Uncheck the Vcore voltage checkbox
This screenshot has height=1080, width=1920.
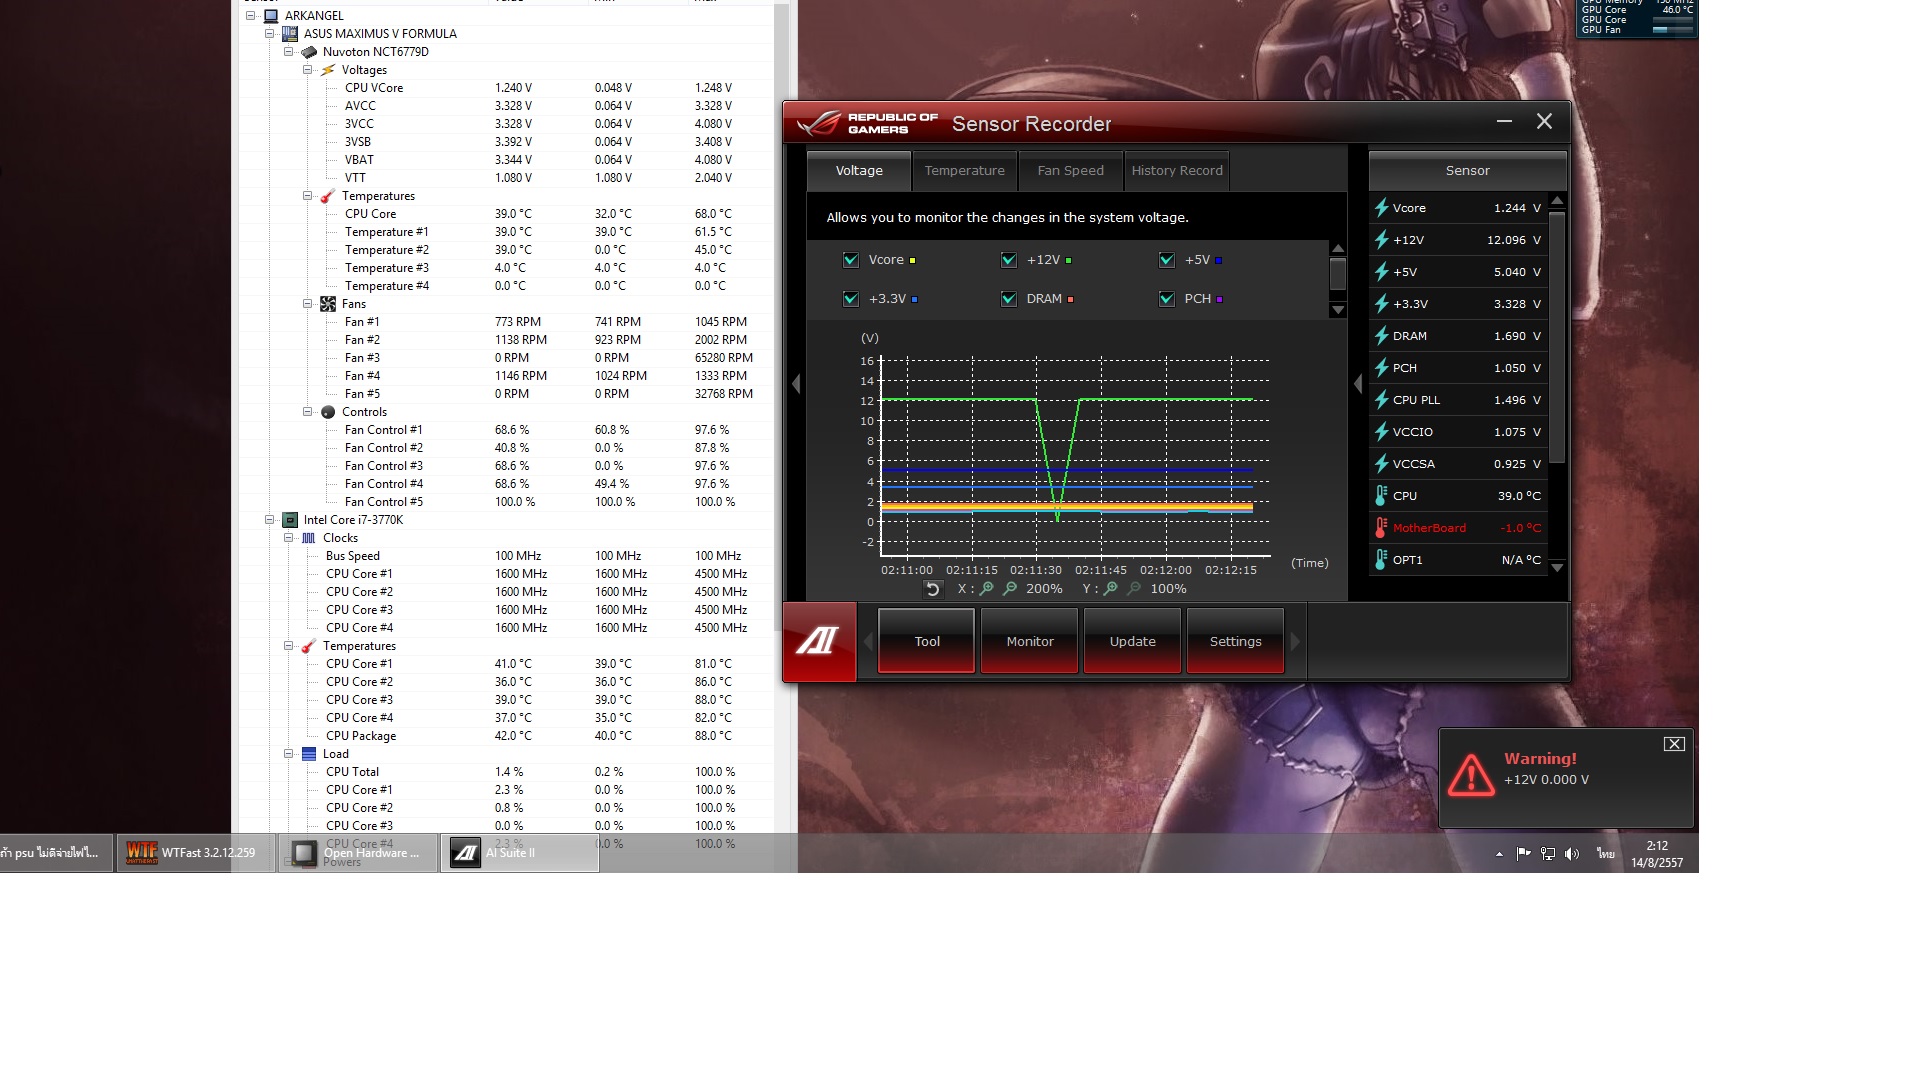[x=851, y=260]
